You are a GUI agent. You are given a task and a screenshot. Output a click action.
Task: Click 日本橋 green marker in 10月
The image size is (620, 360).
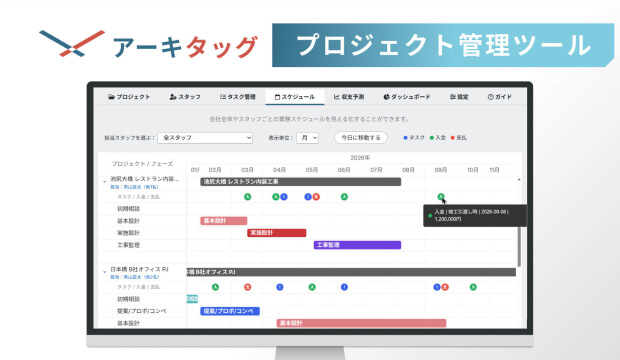pyautogui.click(x=473, y=287)
